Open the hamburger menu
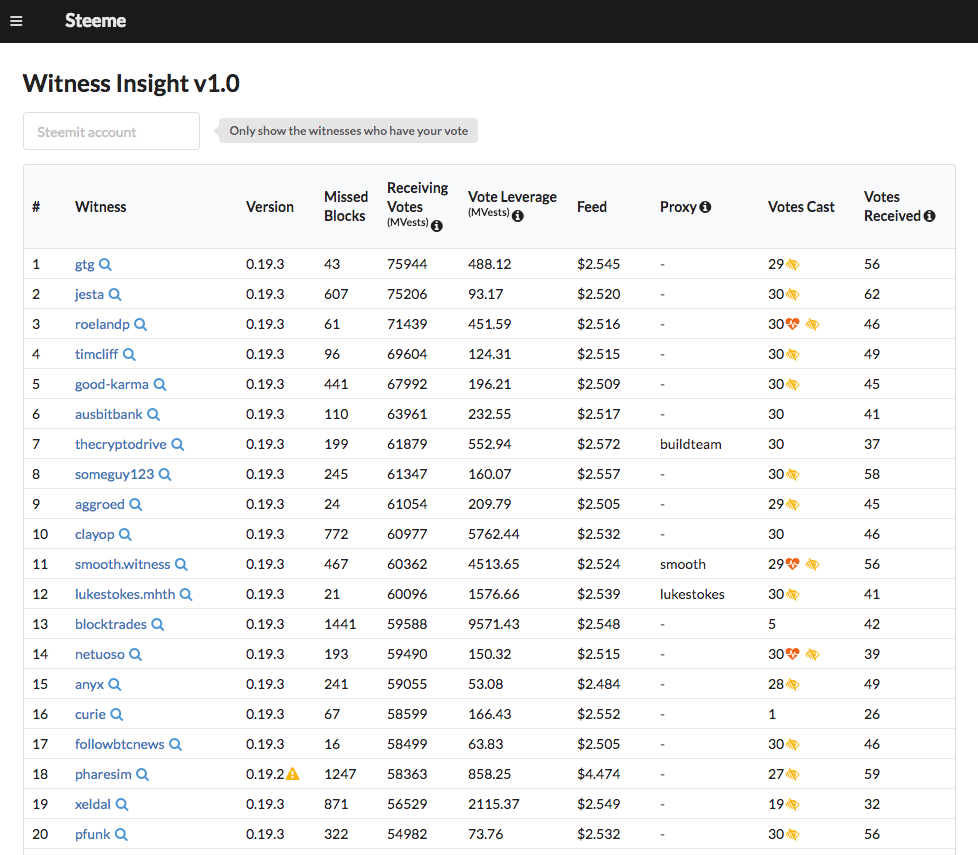The height and width of the screenshot is (855, 978). [16, 21]
